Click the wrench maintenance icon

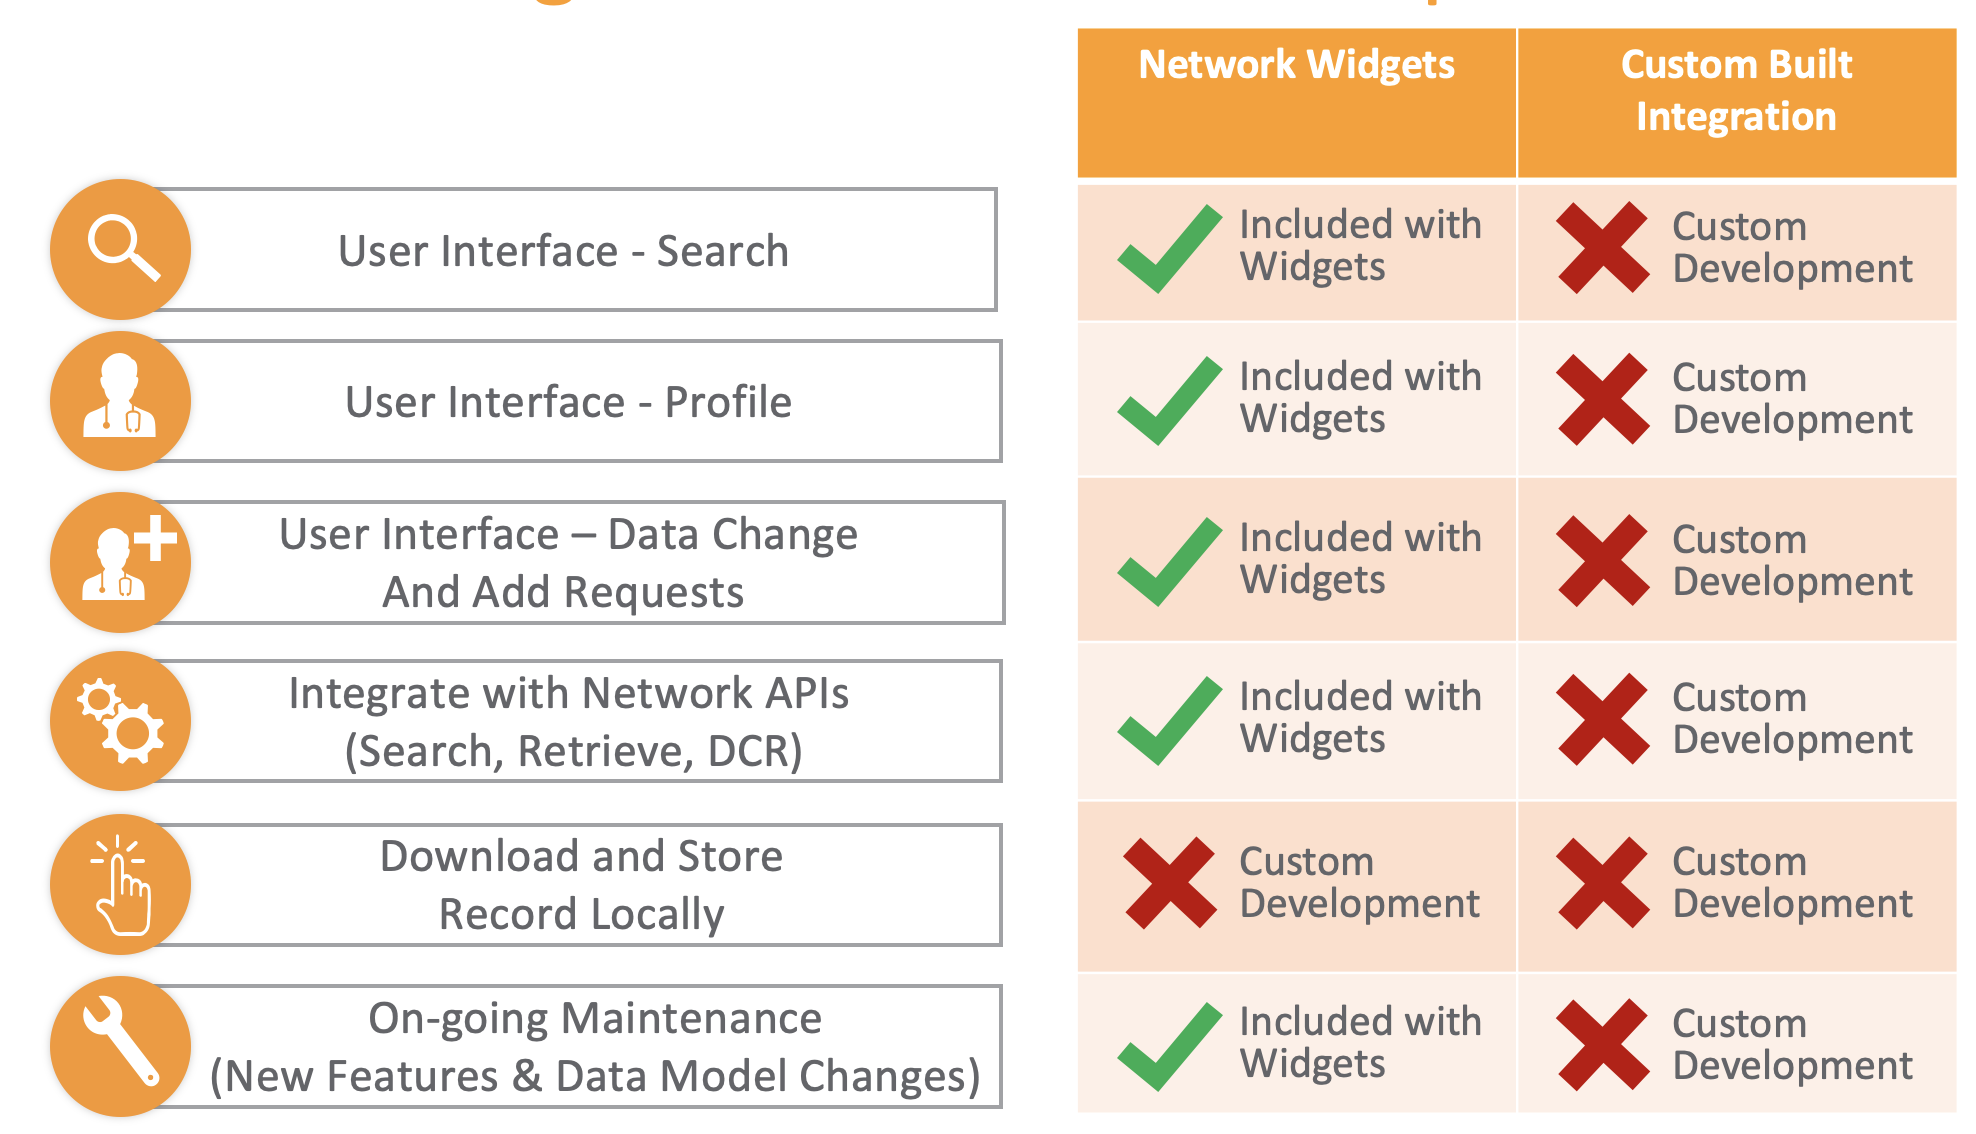click(121, 1046)
